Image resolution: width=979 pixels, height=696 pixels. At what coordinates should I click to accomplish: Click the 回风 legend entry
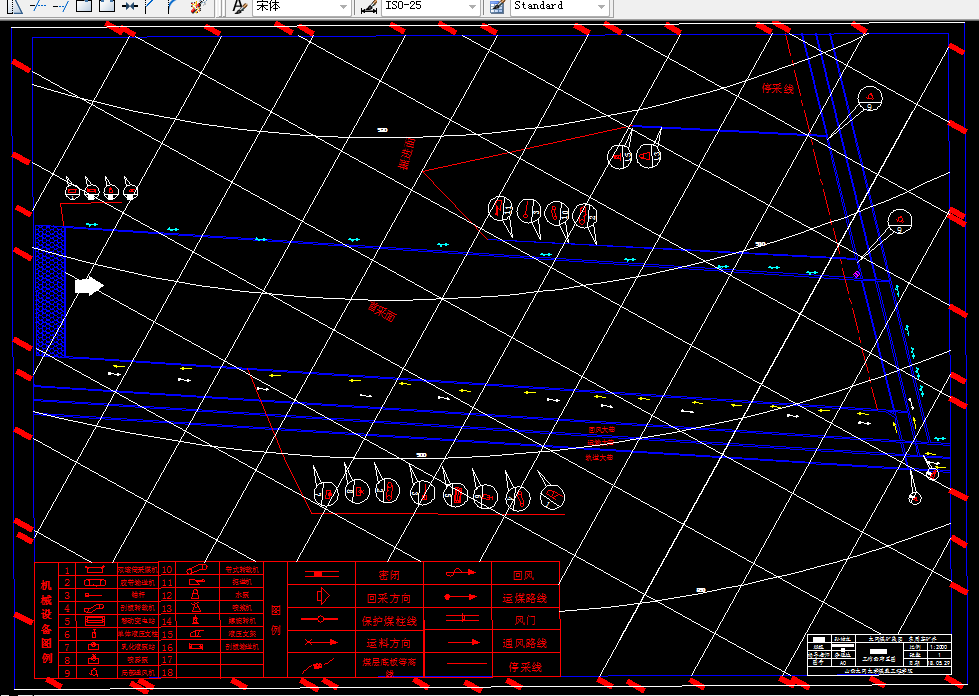[524, 575]
